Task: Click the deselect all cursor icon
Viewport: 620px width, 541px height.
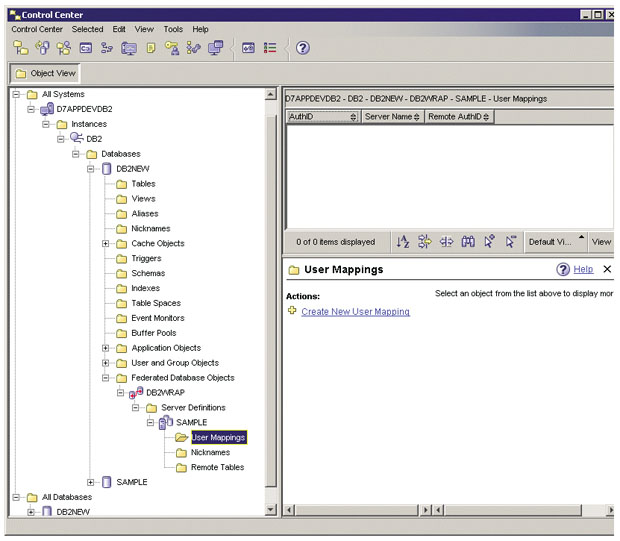Action: click(x=511, y=242)
